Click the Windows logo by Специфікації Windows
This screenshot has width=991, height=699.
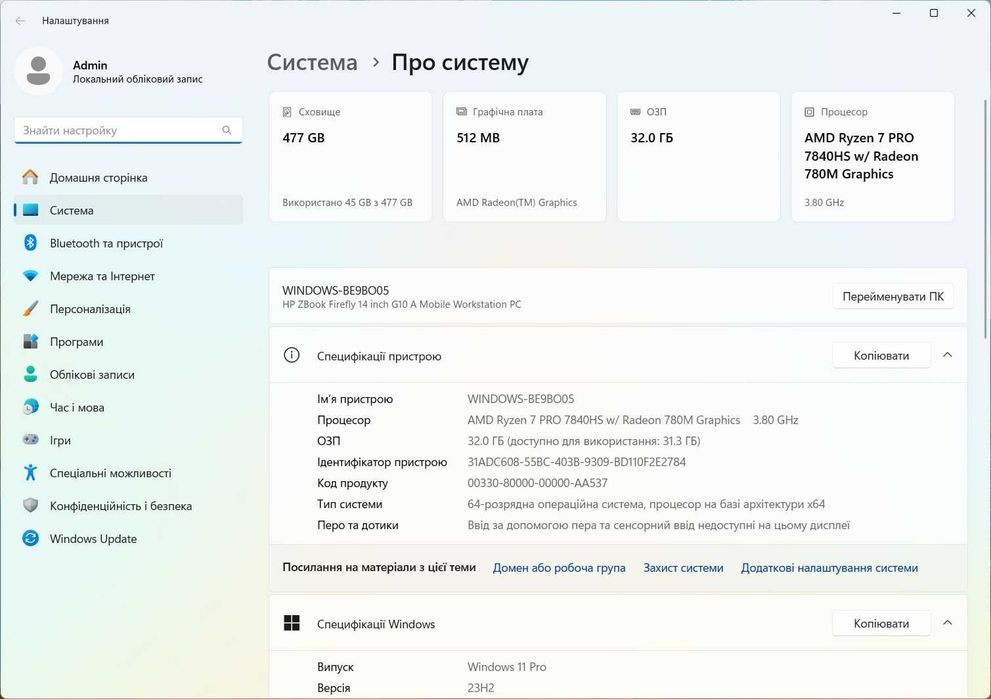[291, 623]
